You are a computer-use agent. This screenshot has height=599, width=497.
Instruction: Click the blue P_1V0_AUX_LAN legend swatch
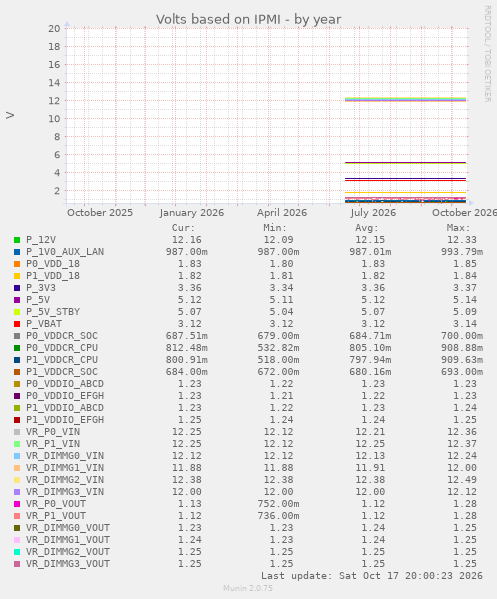point(17,252)
